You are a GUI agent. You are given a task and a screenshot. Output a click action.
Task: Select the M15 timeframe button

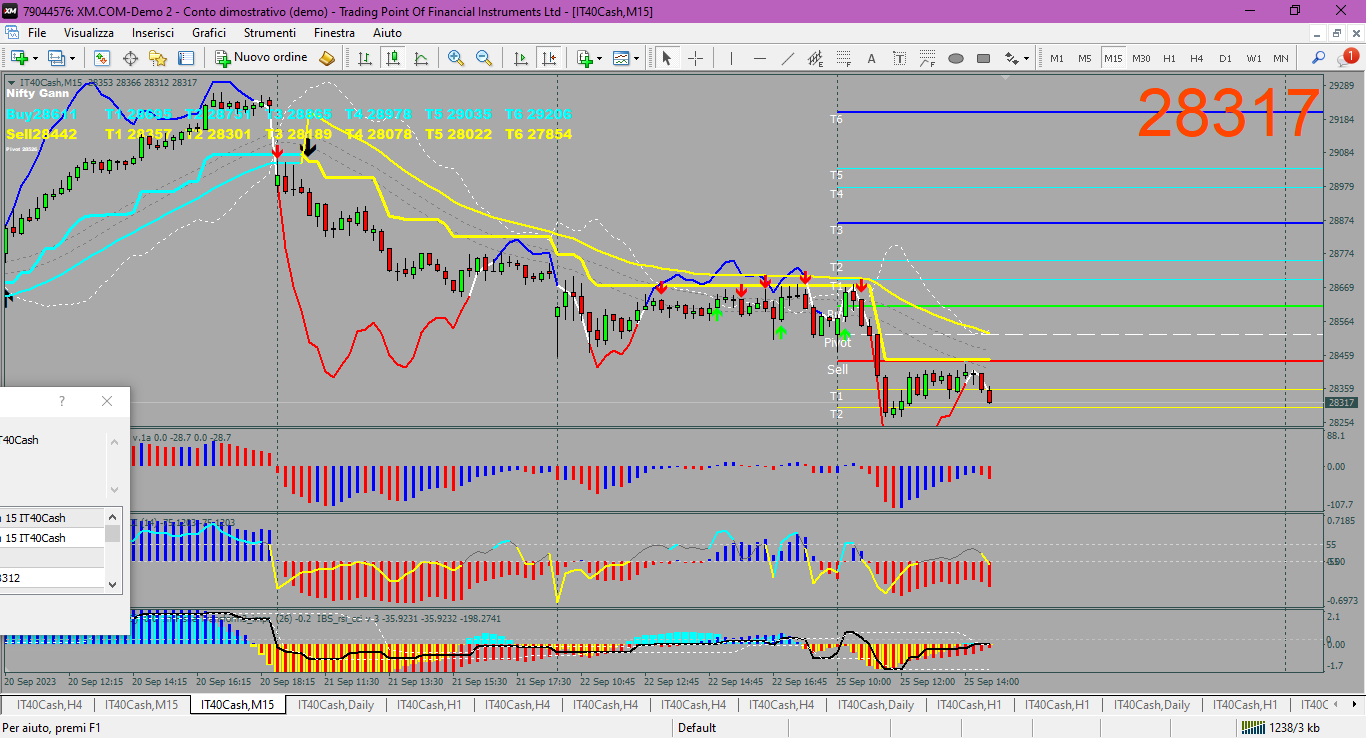(1113, 58)
